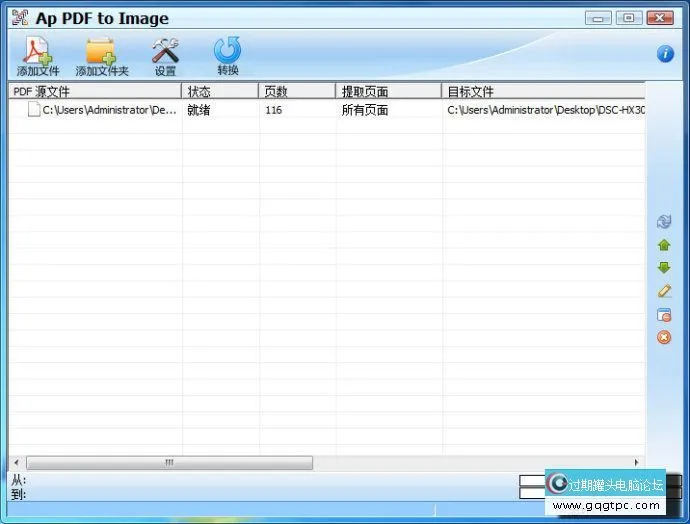Close the Ap PDF to Image window
690x524 pixels.
[x=660, y=18]
